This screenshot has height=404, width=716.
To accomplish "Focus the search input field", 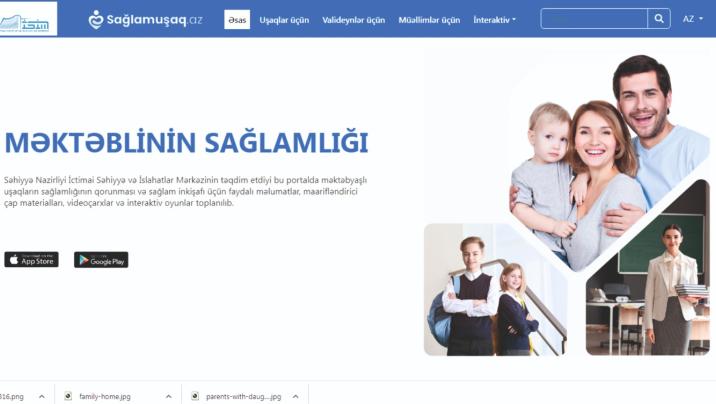I will click(594, 19).
